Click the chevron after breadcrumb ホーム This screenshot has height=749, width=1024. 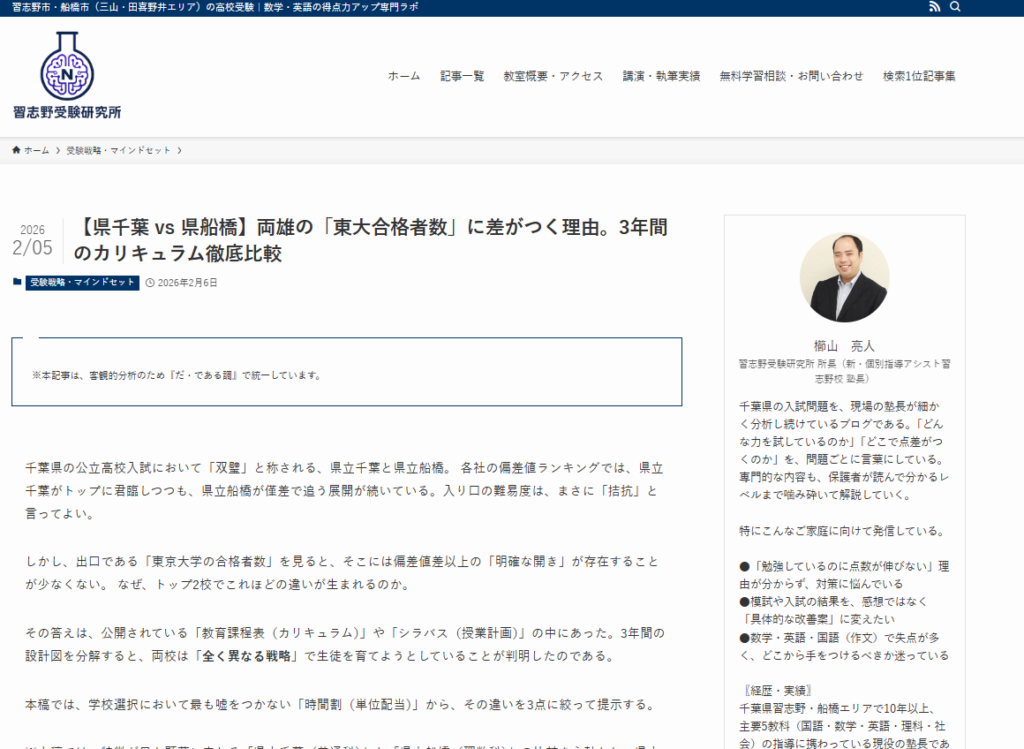coord(58,150)
